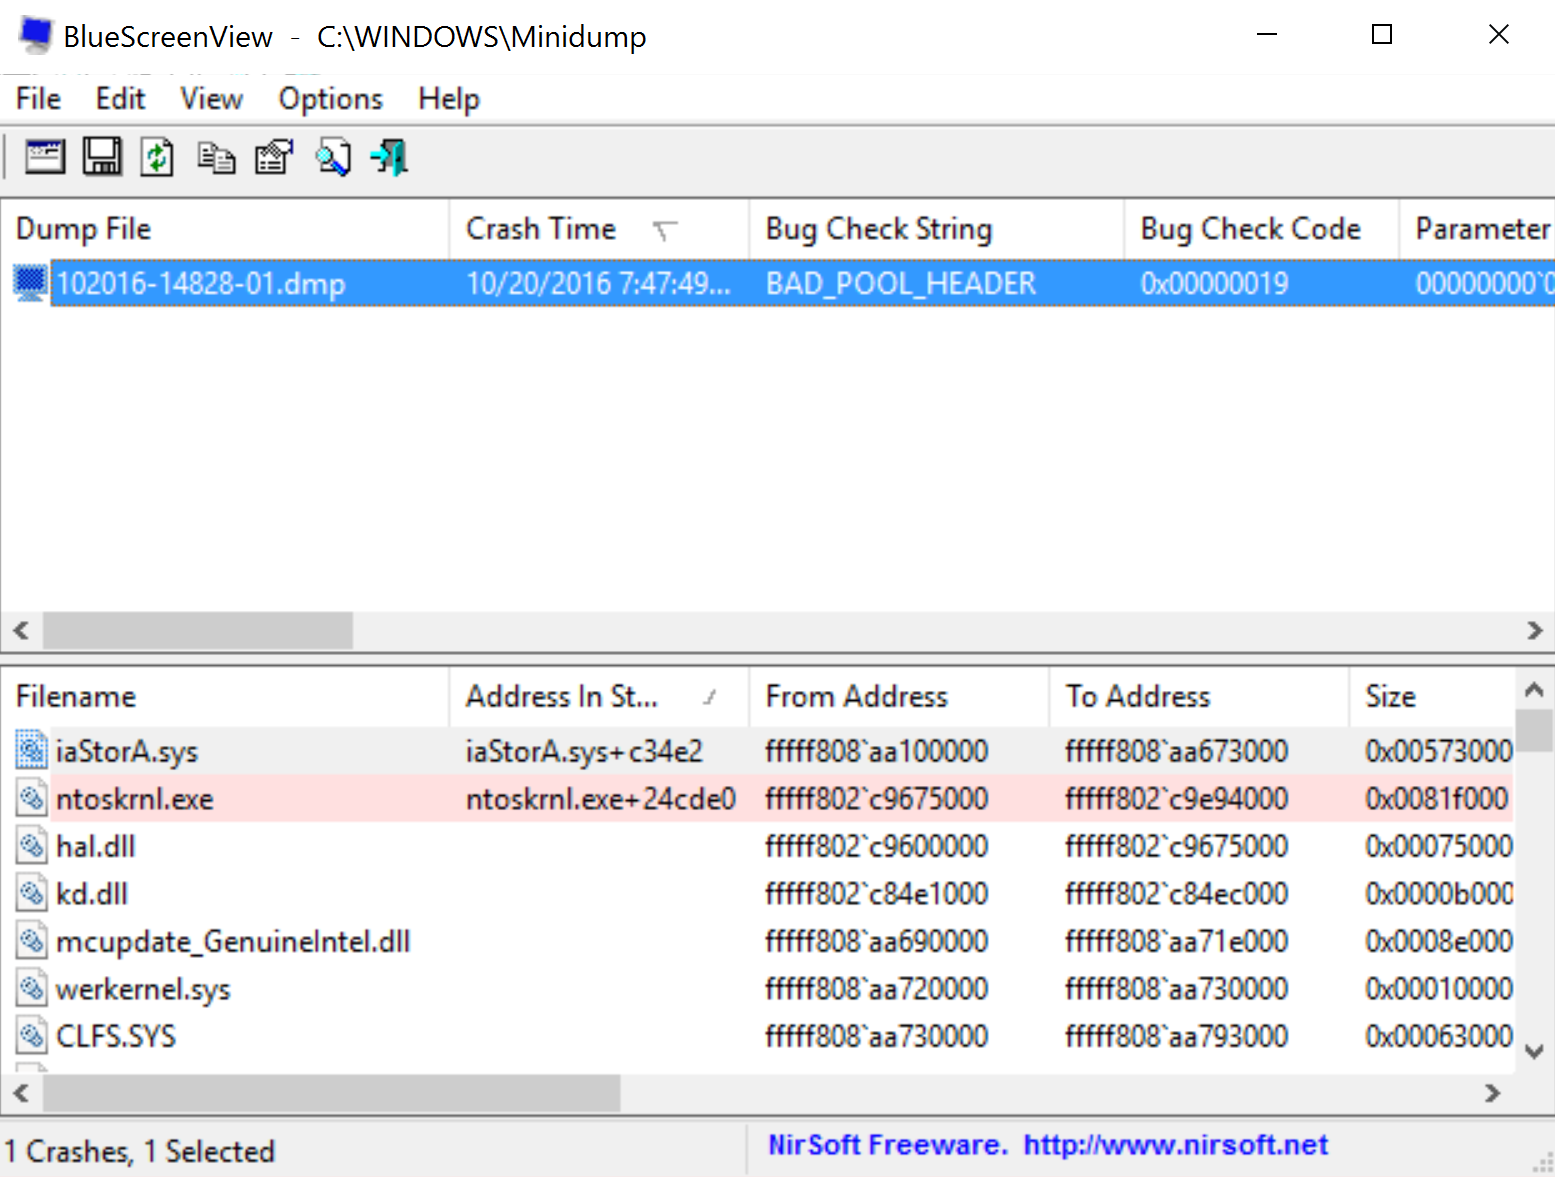This screenshot has width=1555, height=1177.
Task: Sort by Crash Time column header
Action: [599, 229]
